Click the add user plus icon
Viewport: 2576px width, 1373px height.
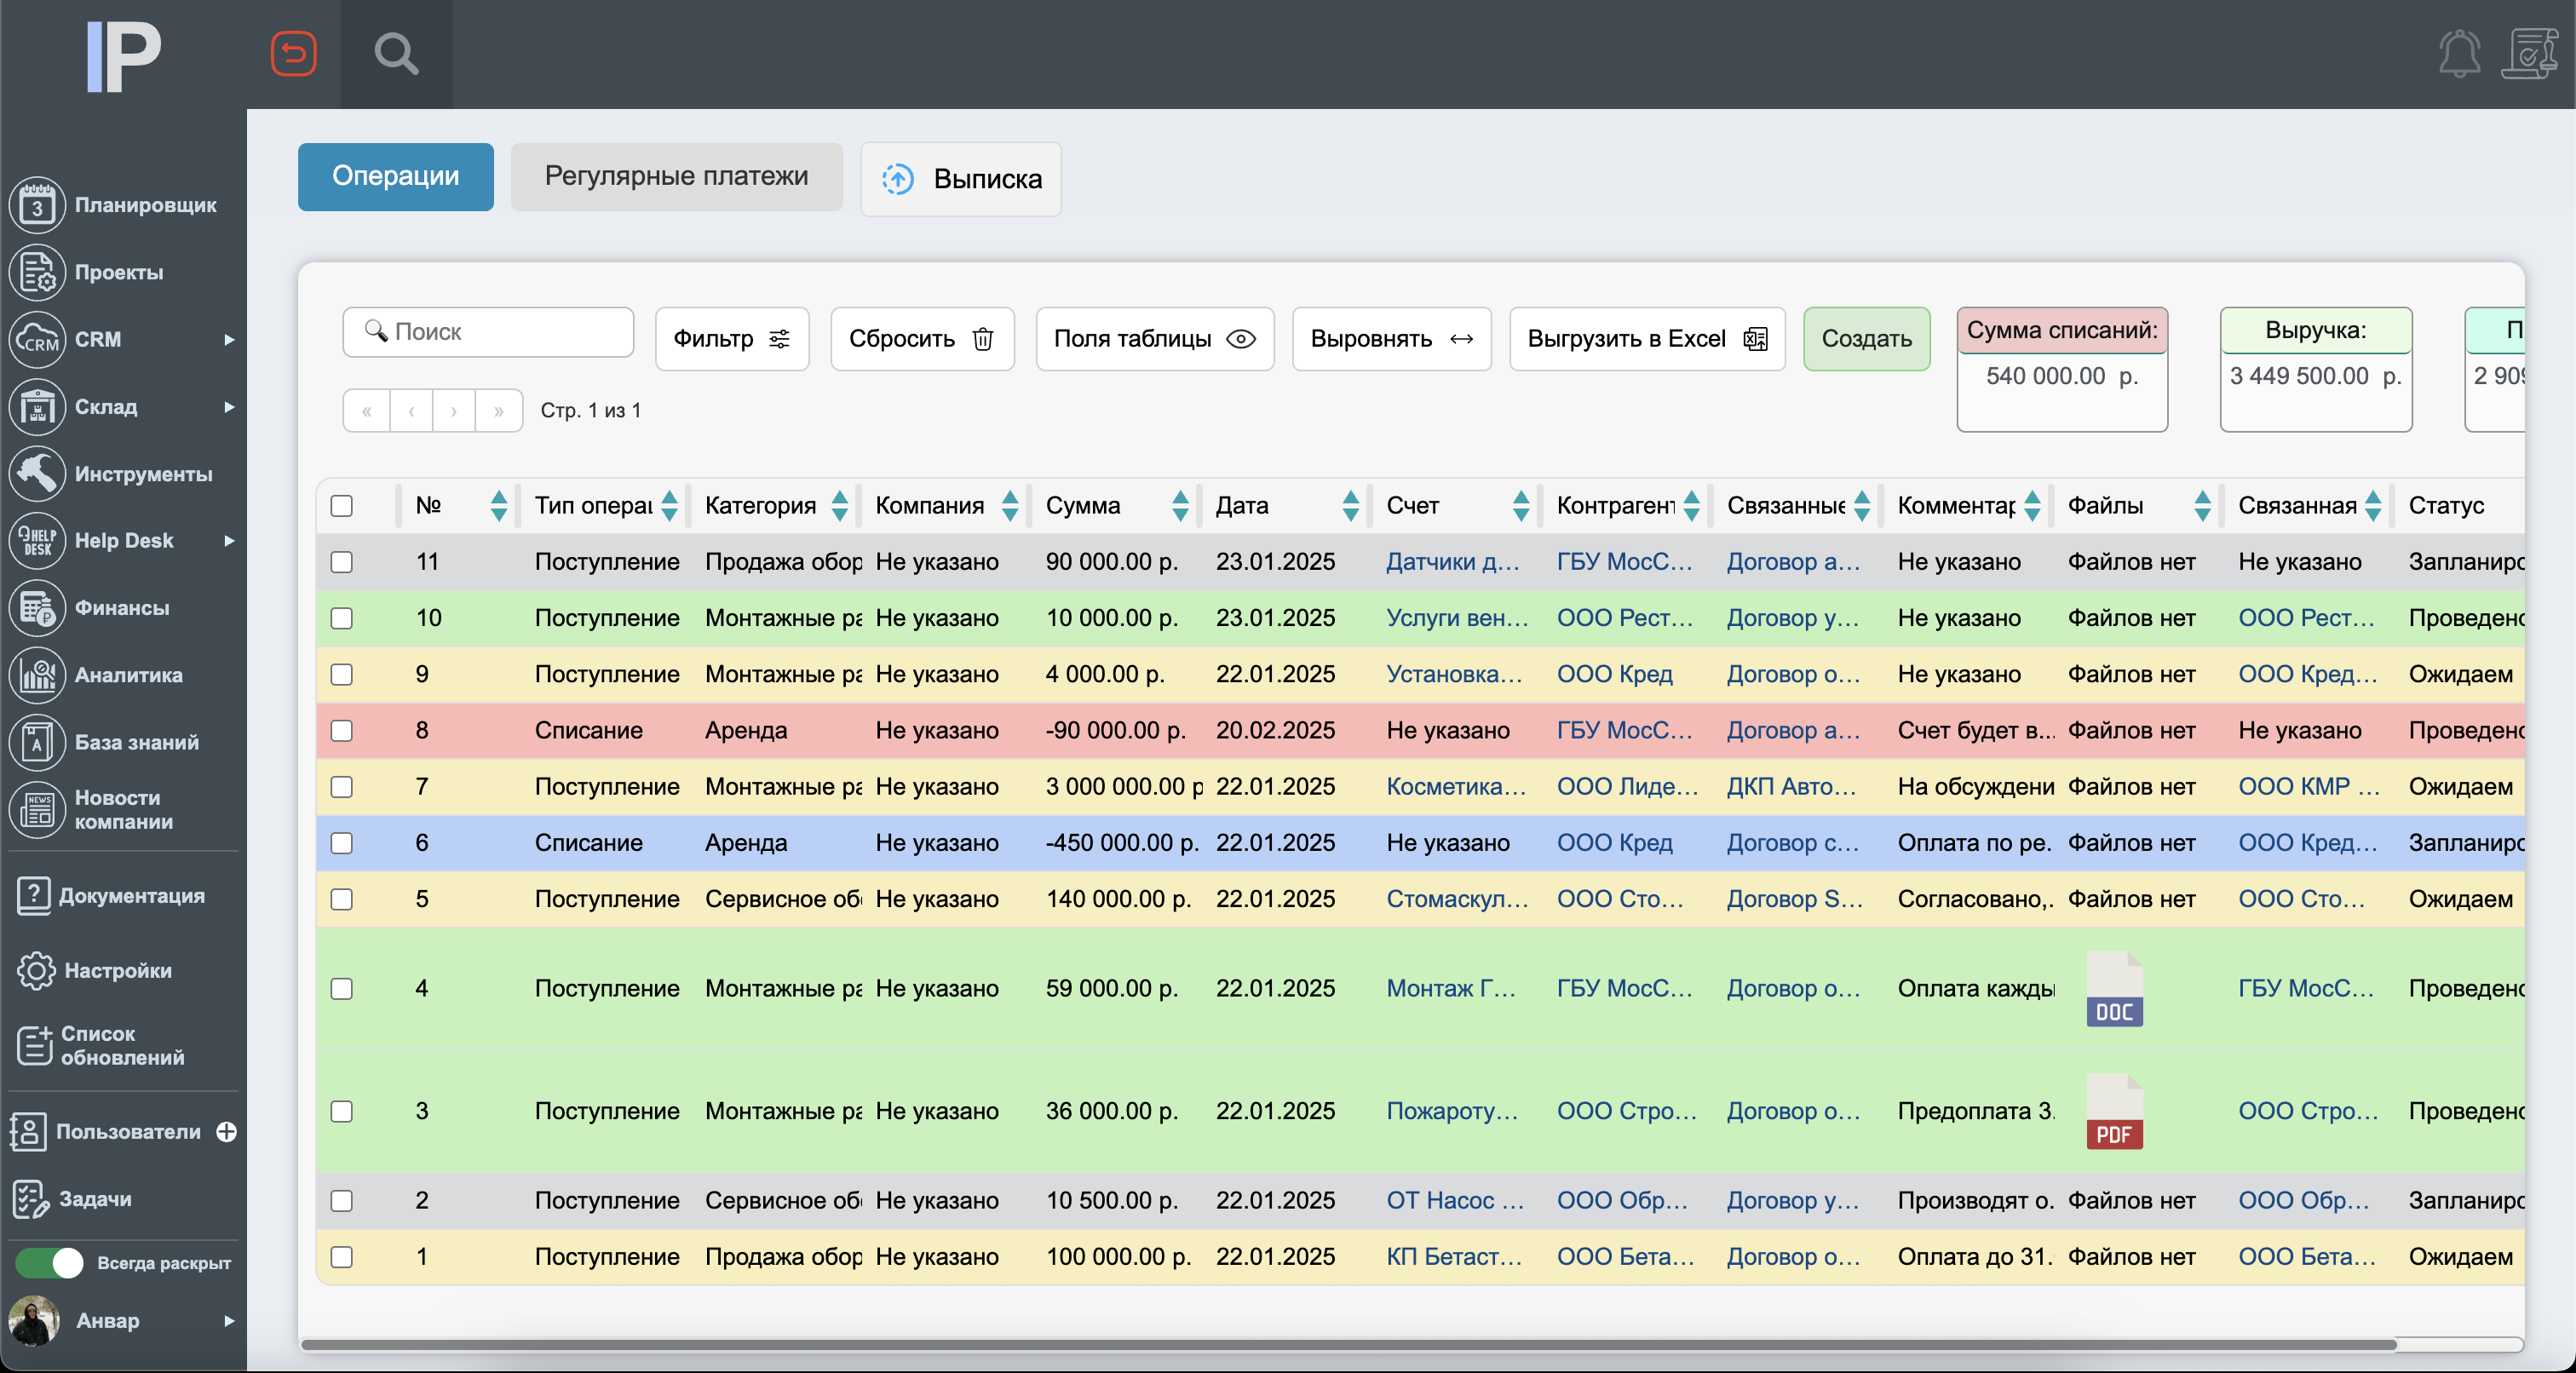pyautogui.click(x=227, y=1131)
